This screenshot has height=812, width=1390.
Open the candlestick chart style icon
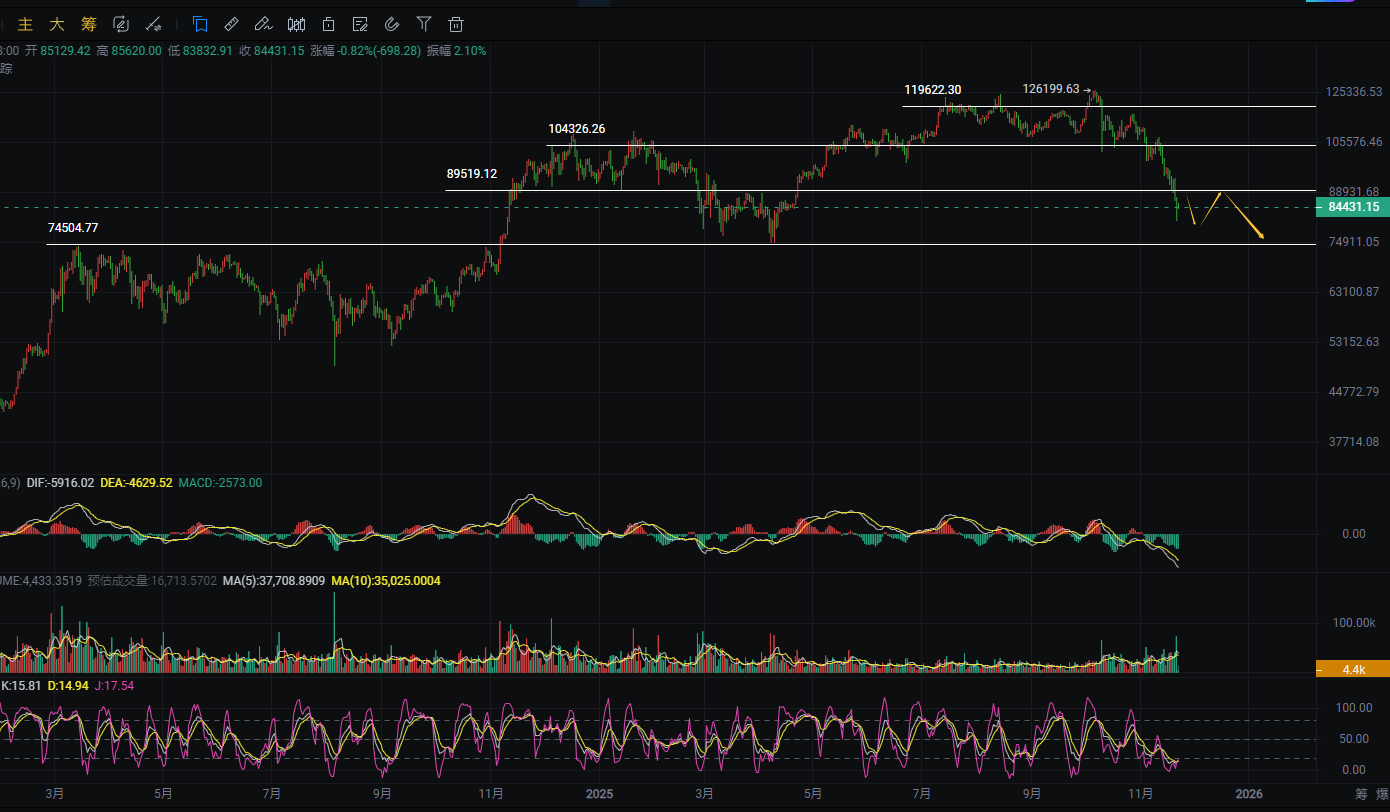pos(296,24)
